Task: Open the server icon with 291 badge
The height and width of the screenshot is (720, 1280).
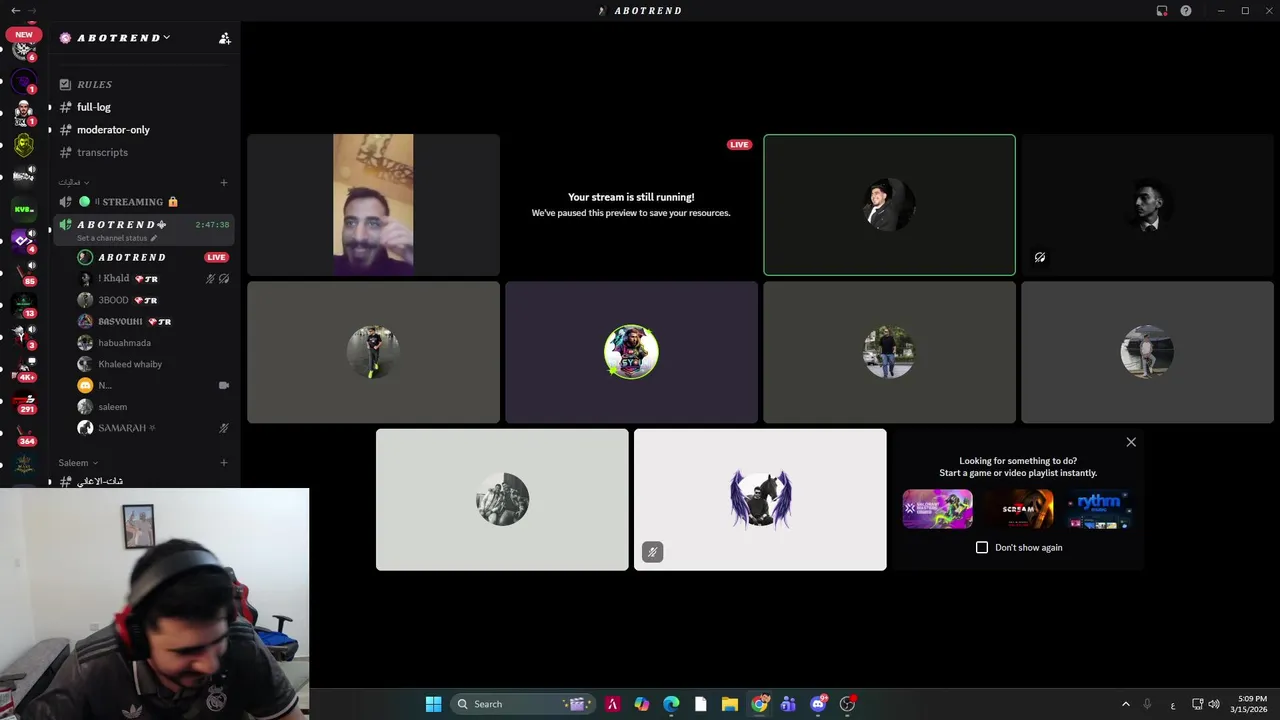Action: coord(24,402)
